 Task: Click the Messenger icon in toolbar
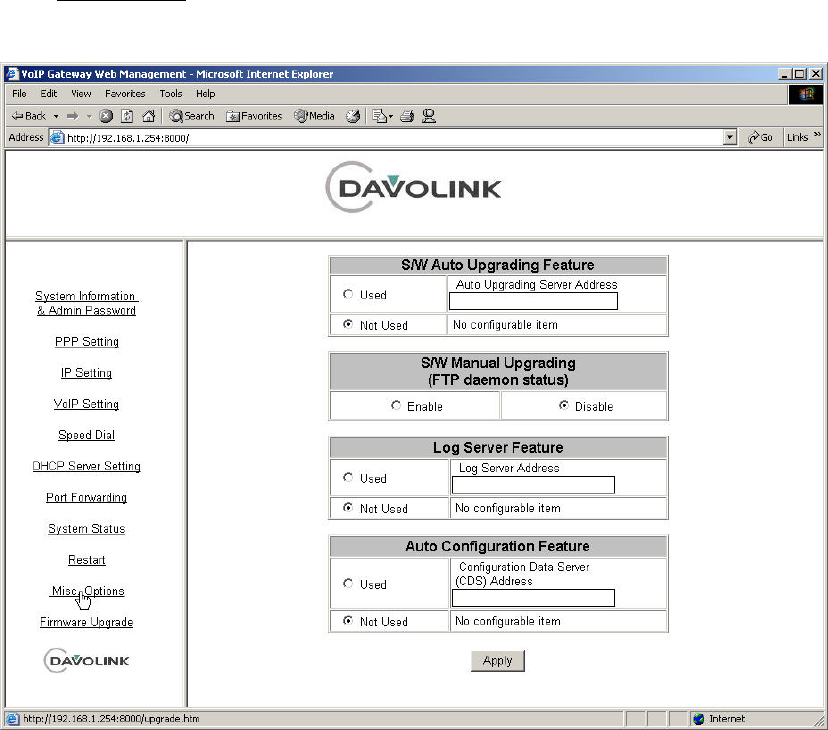point(429,116)
